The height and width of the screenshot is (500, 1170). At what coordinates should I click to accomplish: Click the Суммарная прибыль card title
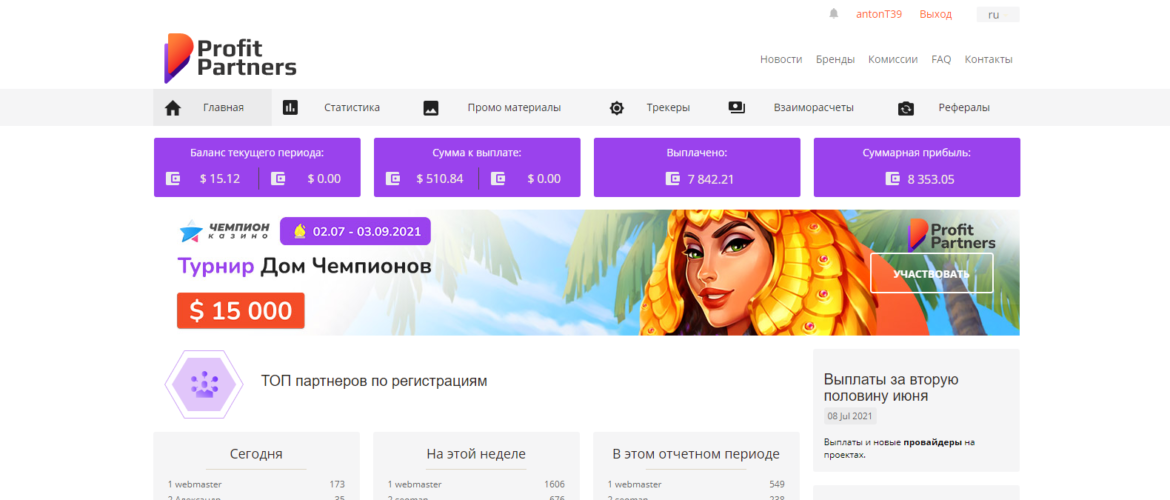(x=916, y=153)
